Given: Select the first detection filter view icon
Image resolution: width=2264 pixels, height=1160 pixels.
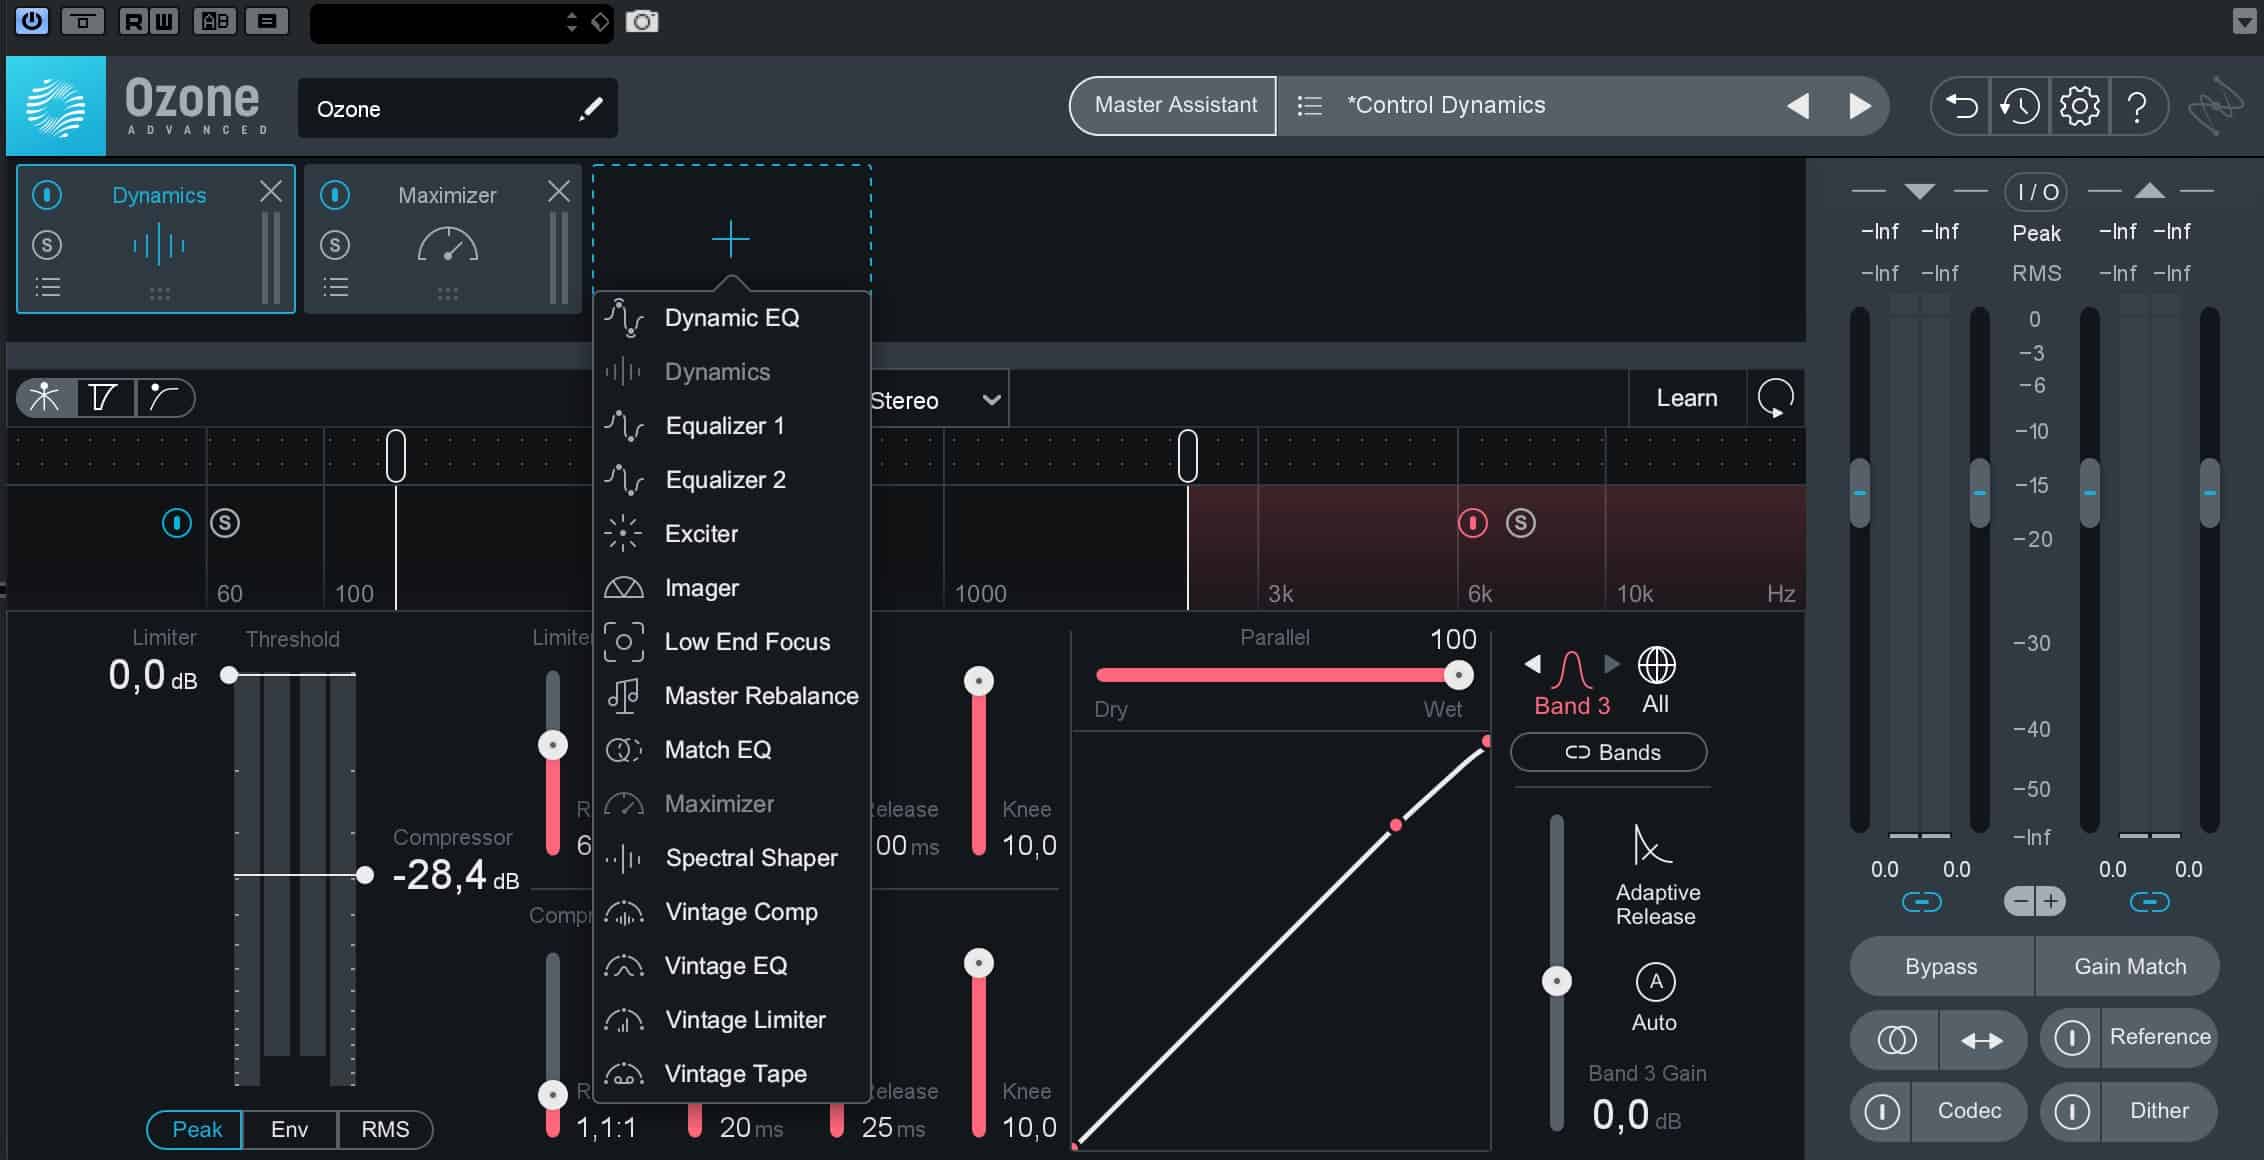Looking at the screenshot, I should pyautogui.click(x=45, y=397).
